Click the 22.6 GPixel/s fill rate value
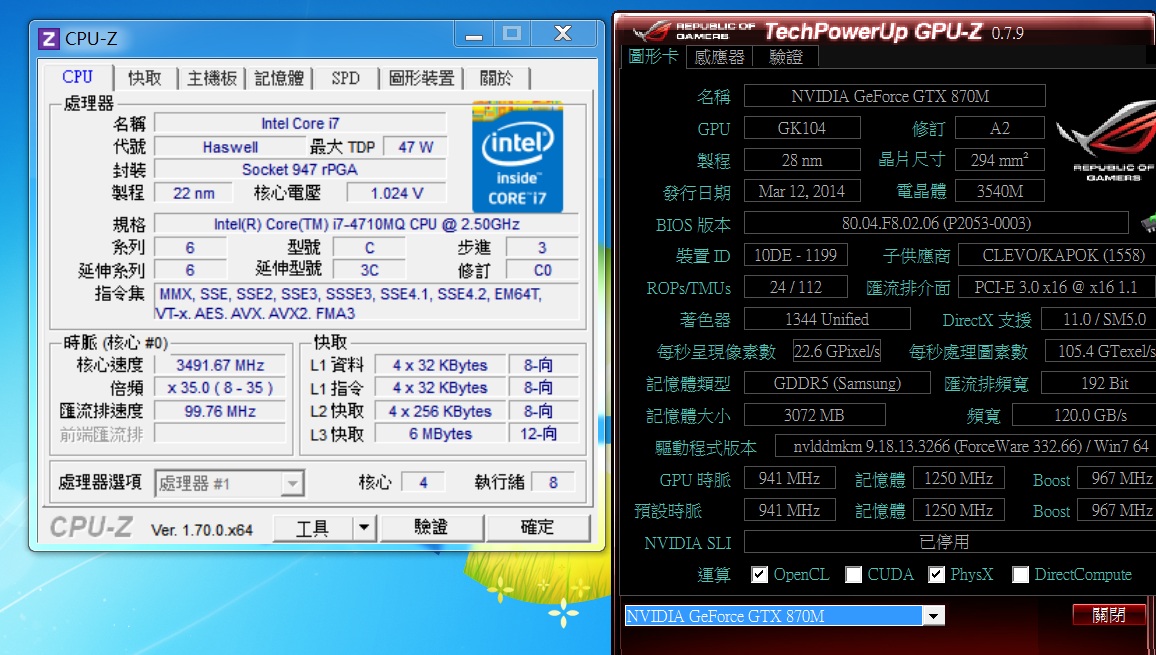The image size is (1156, 655). pos(837,351)
